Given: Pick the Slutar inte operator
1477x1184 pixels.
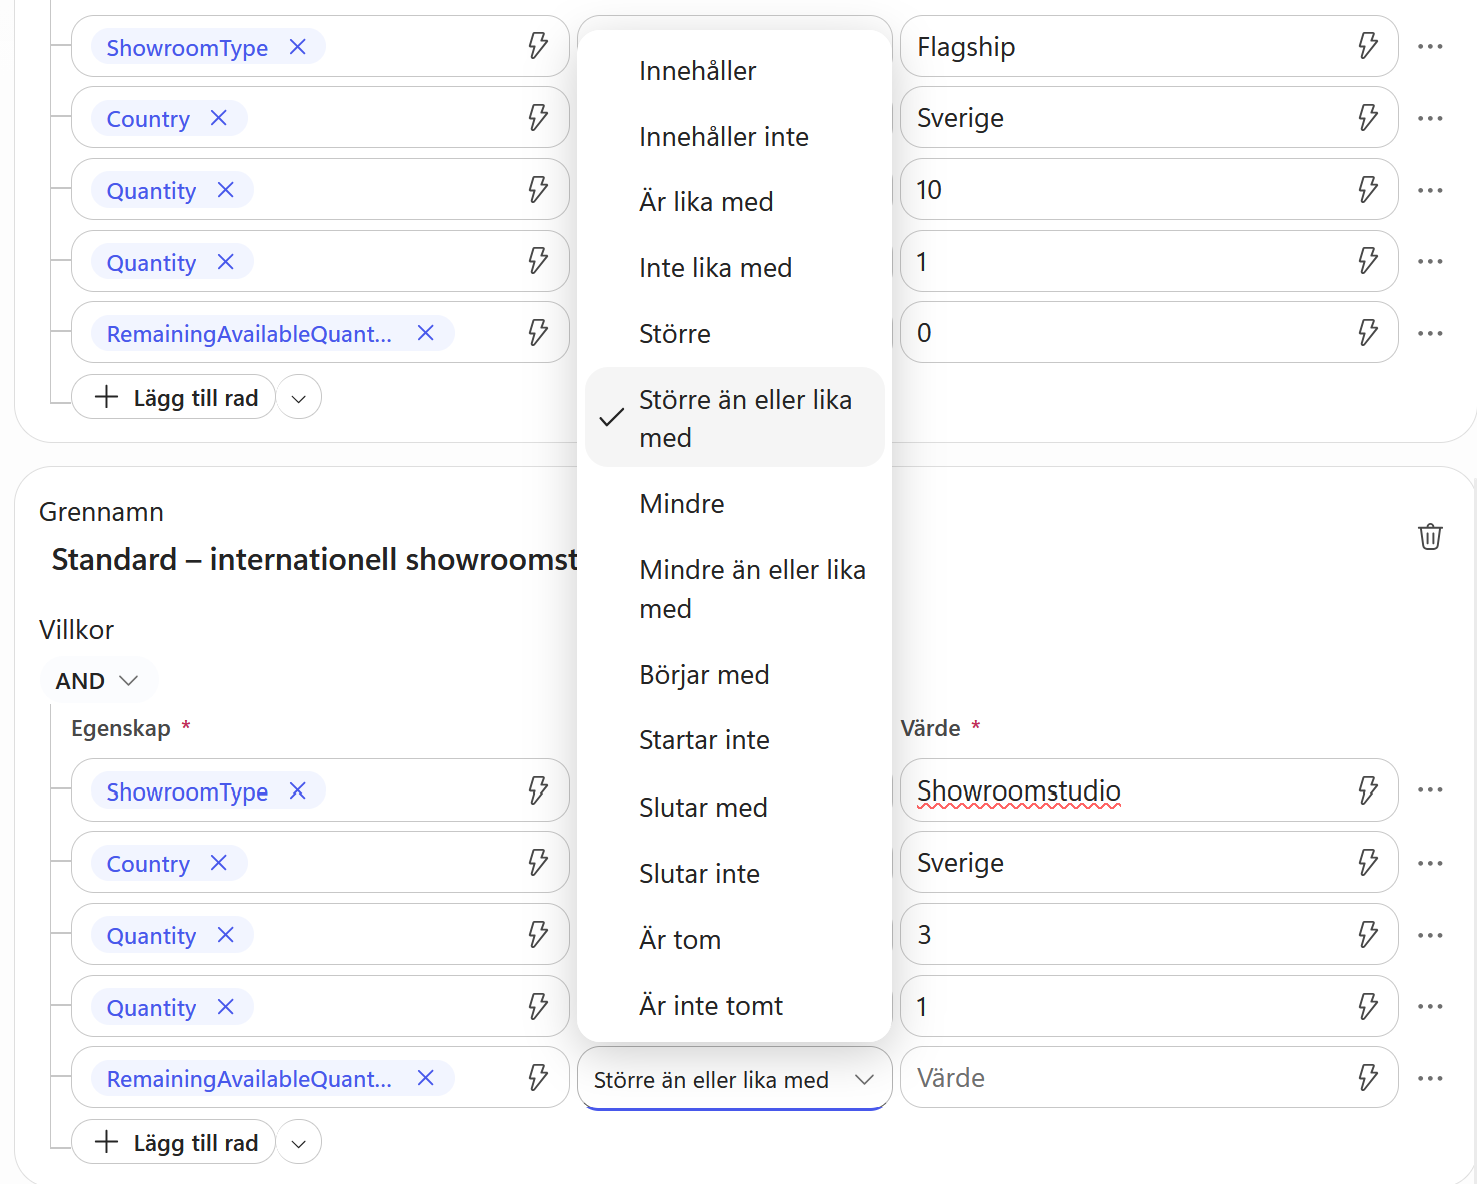Looking at the screenshot, I should [735, 874].
